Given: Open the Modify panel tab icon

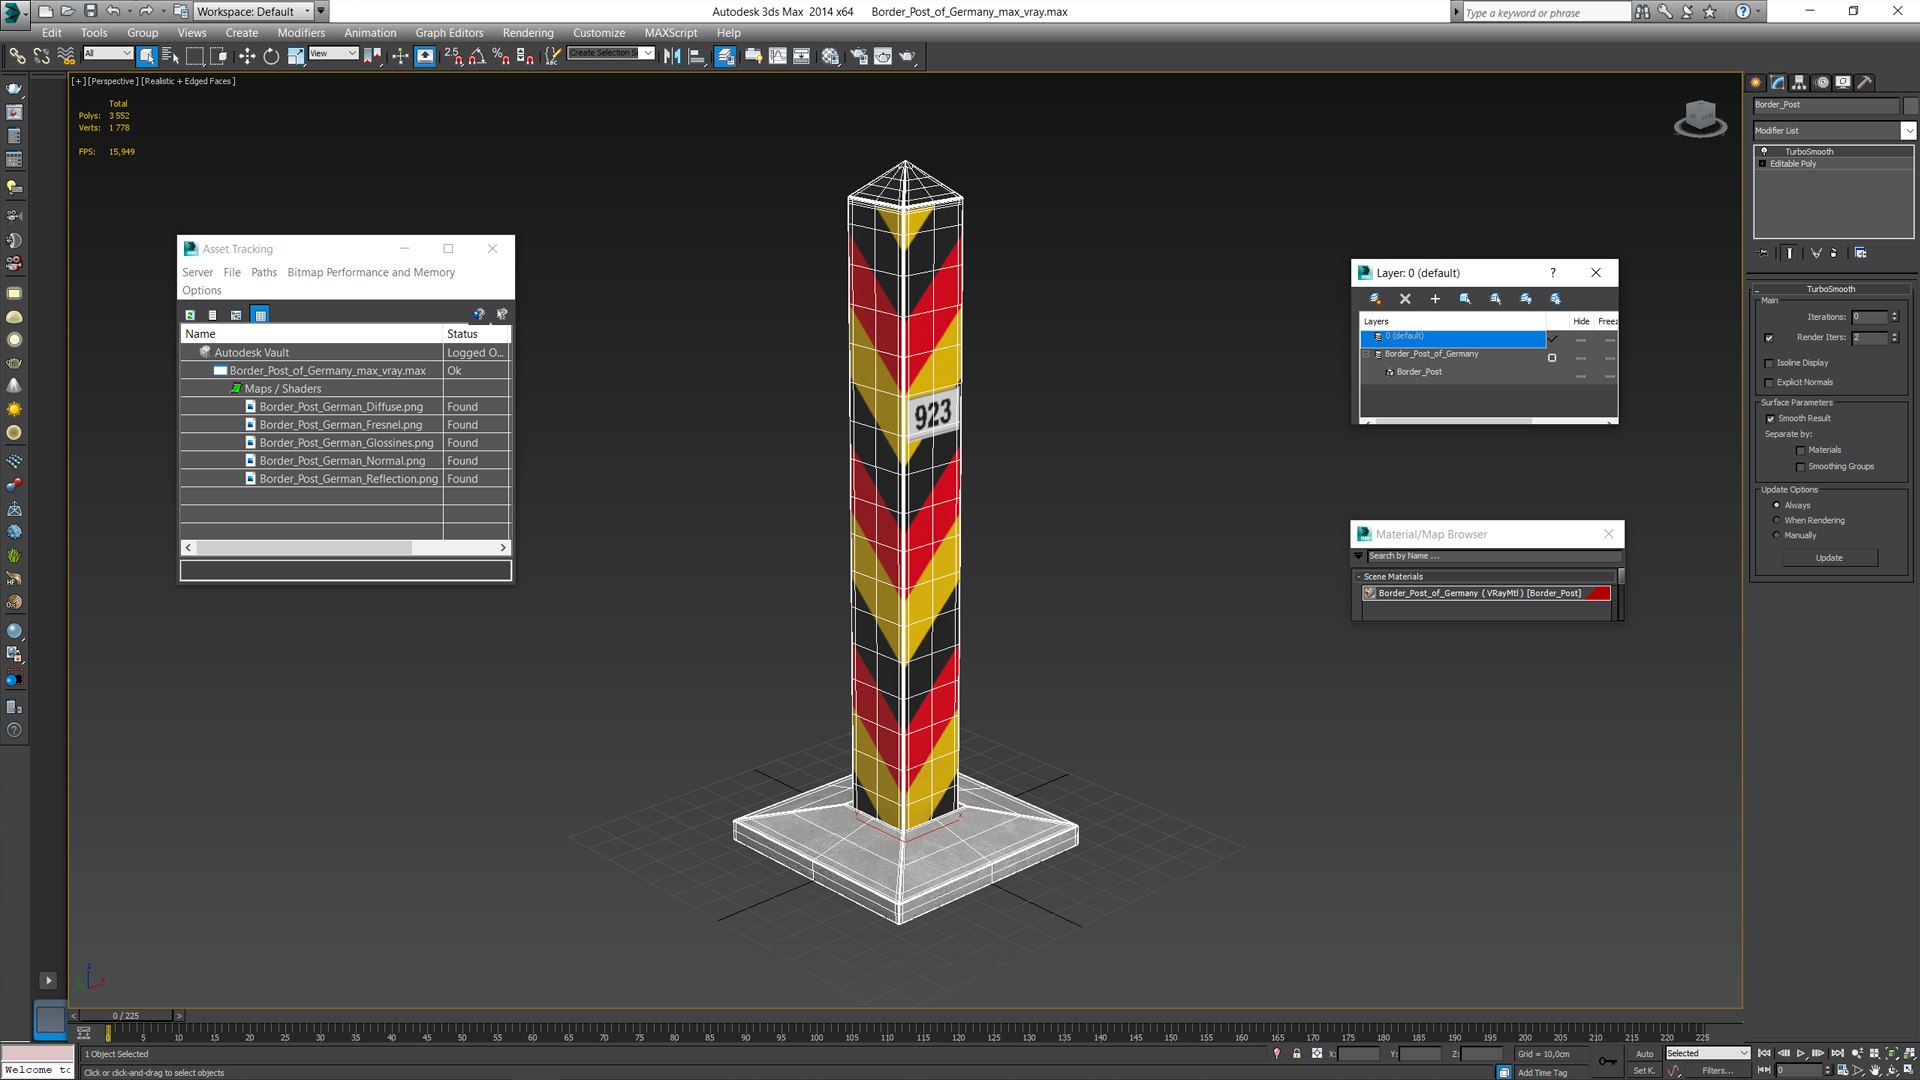Looking at the screenshot, I should coord(1777,83).
